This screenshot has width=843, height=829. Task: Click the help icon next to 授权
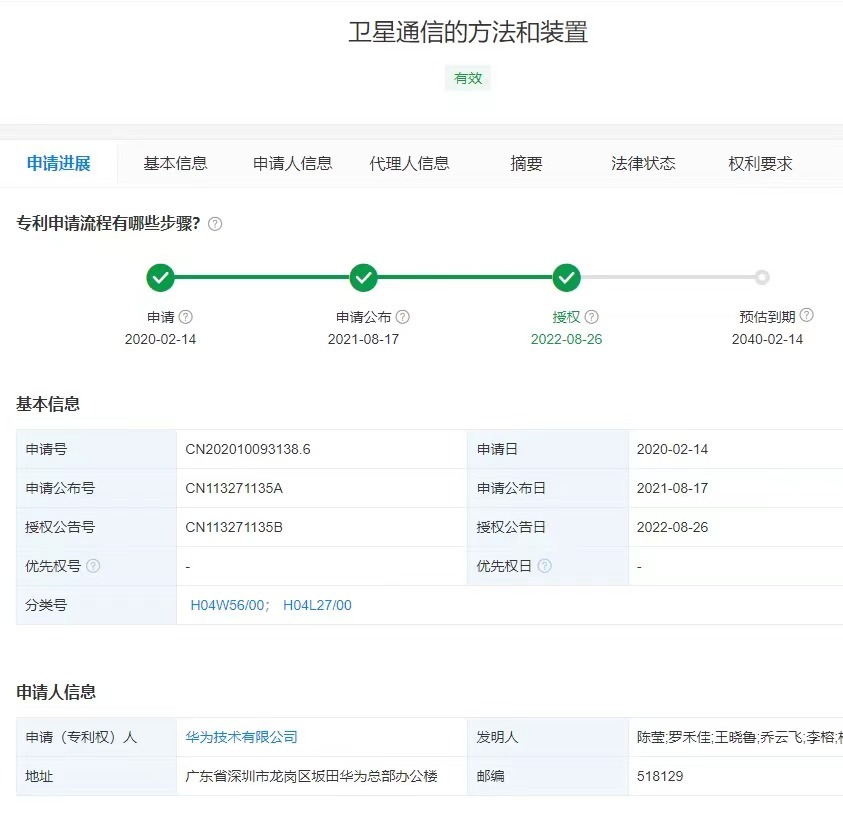click(592, 317)
